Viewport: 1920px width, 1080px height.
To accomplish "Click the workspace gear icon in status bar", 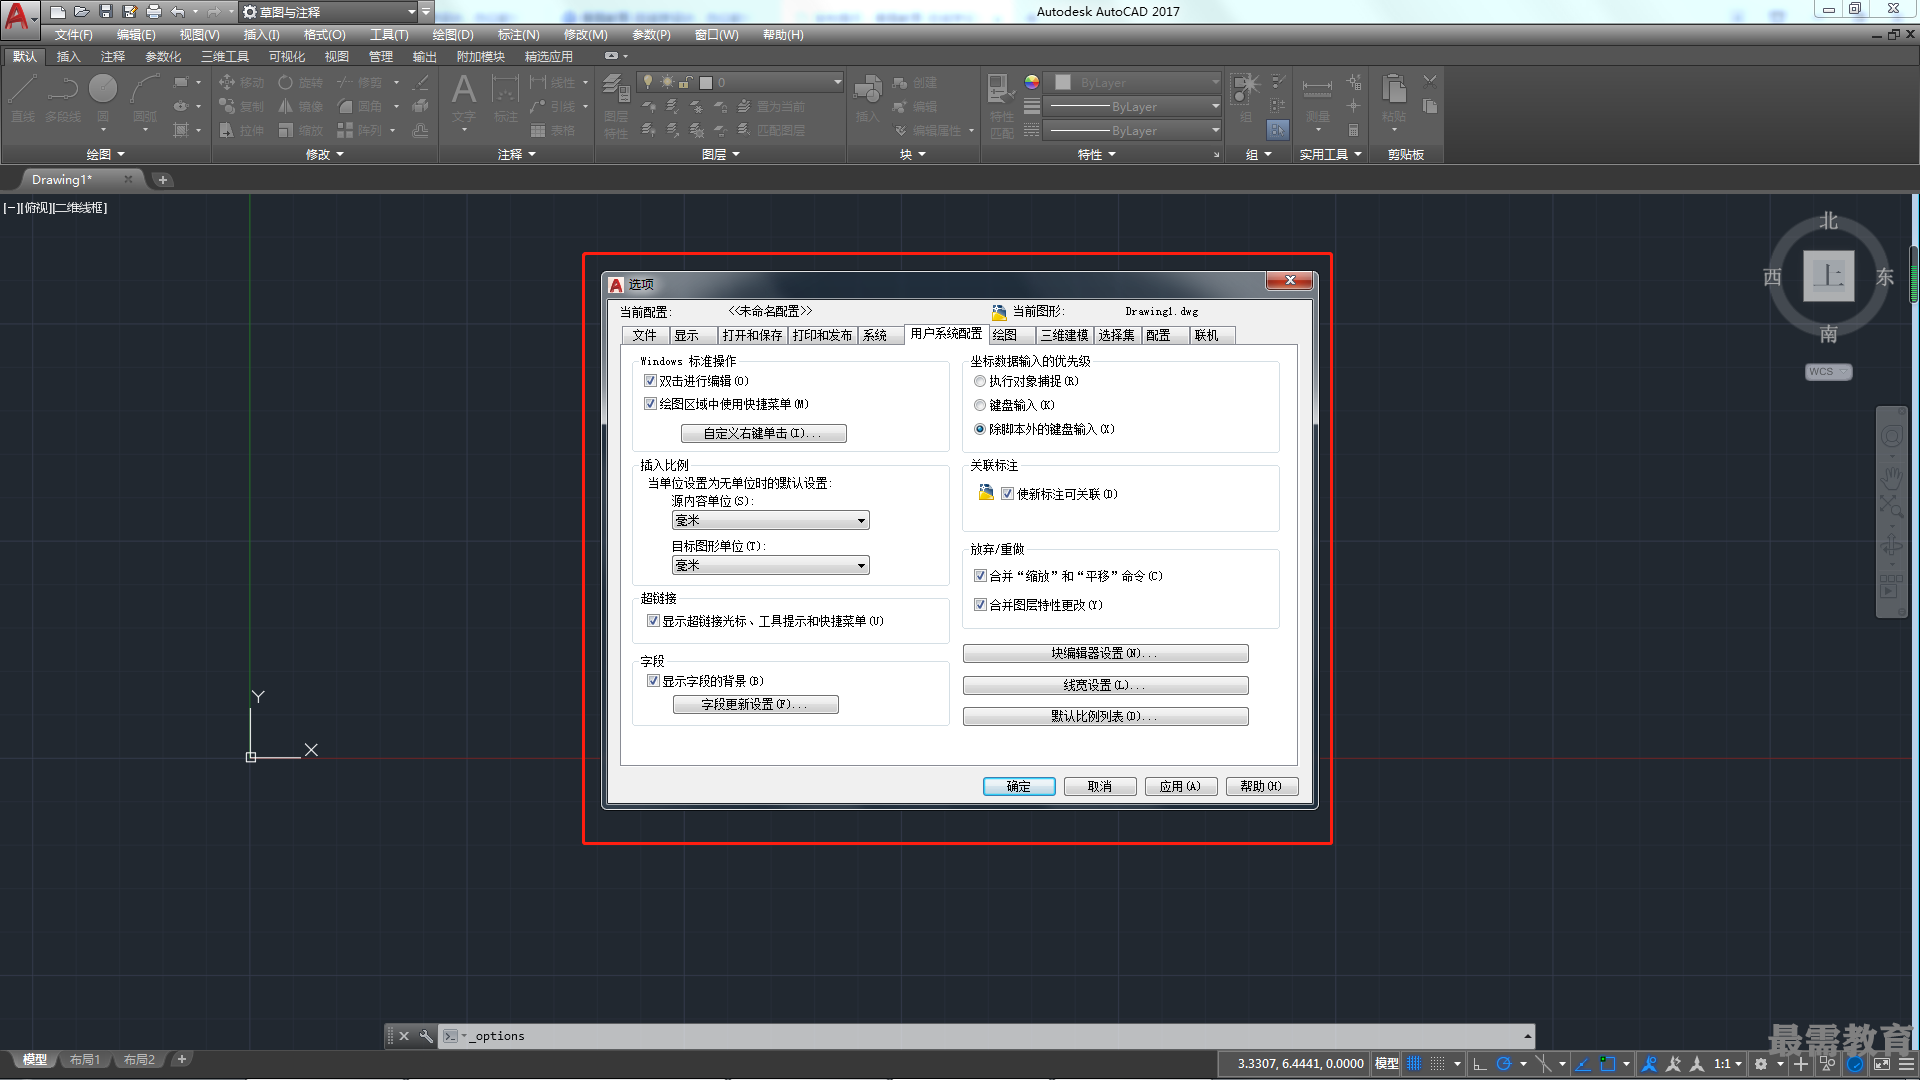I will (1761, 1064).
